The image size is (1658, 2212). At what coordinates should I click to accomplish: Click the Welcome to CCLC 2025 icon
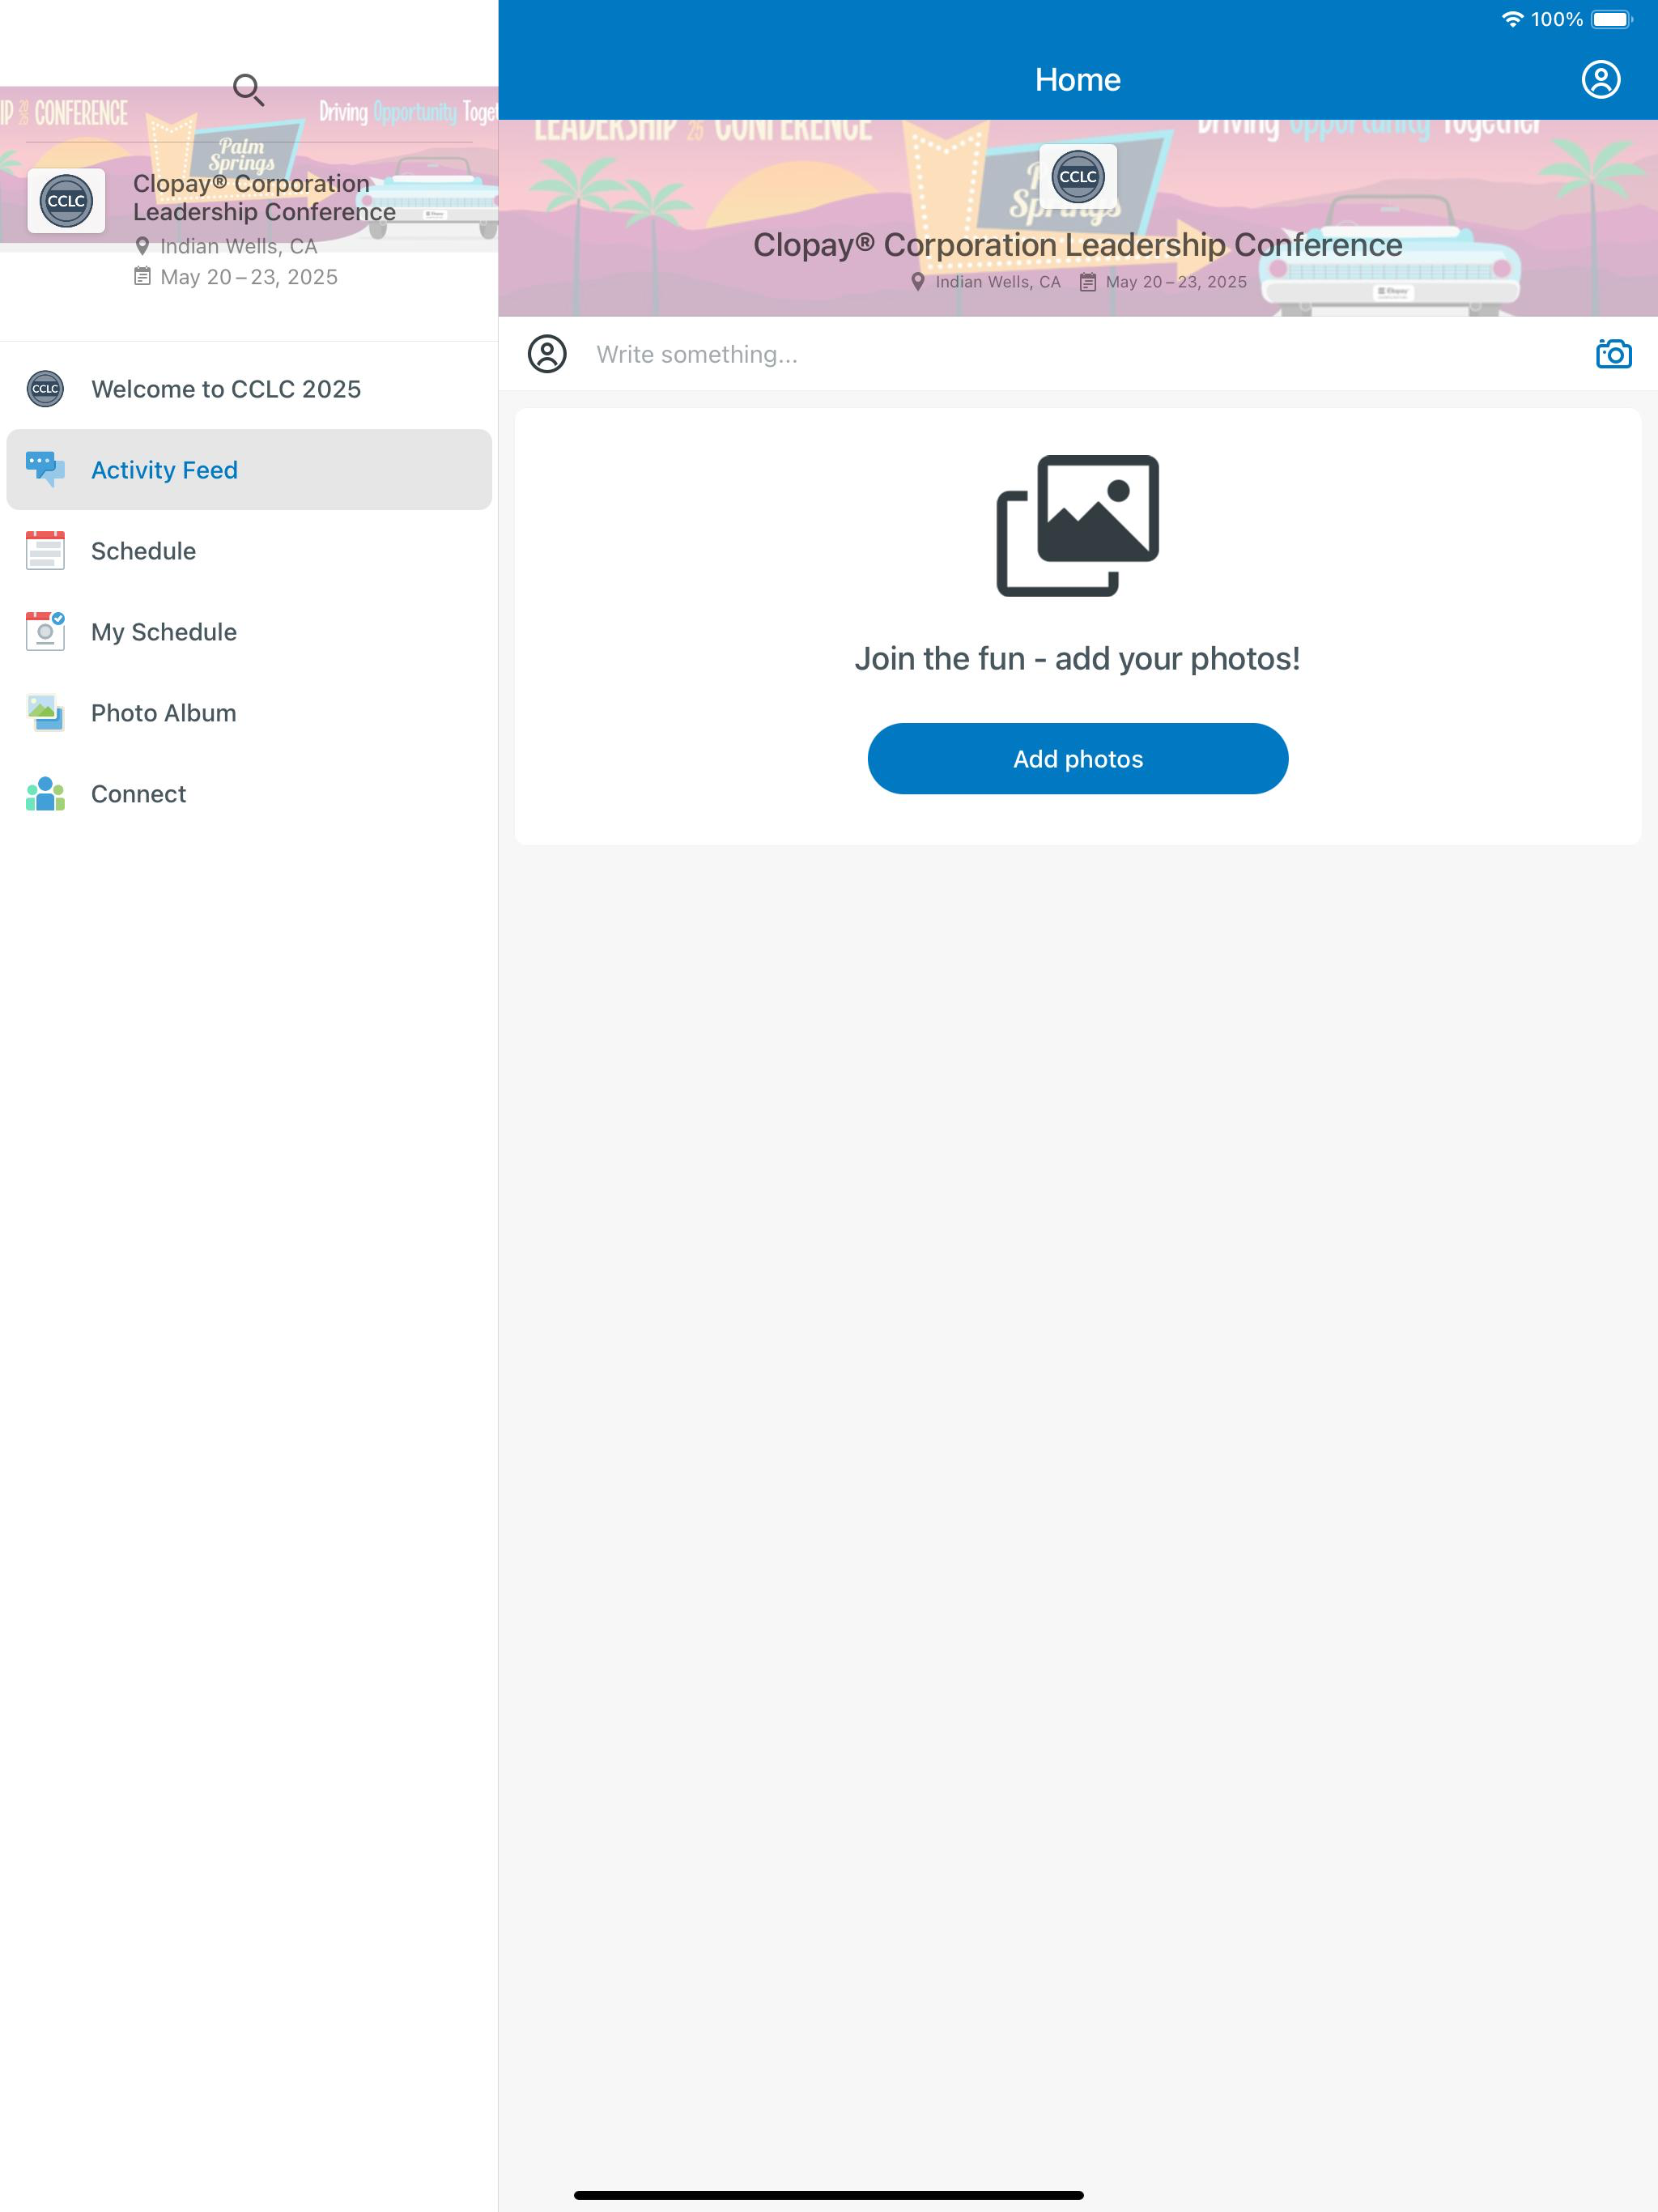tap(45, 389)
